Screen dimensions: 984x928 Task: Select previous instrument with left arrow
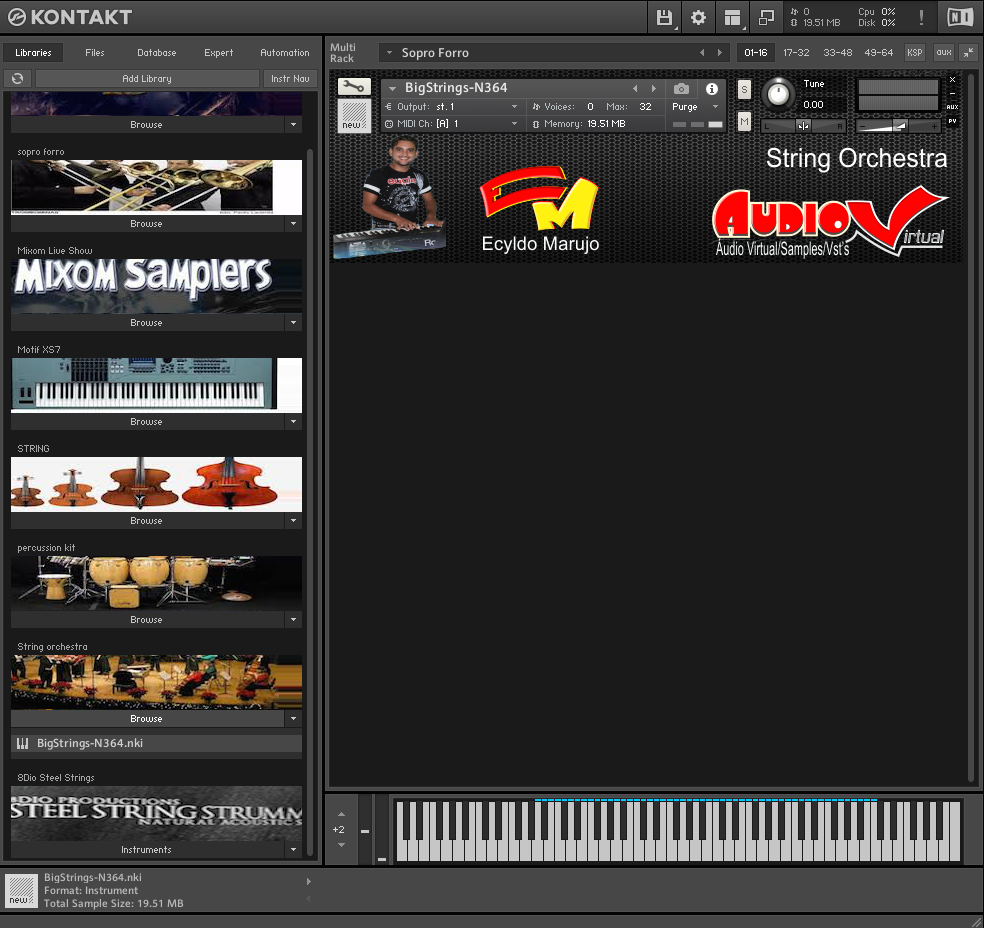(x=635, y=88)
